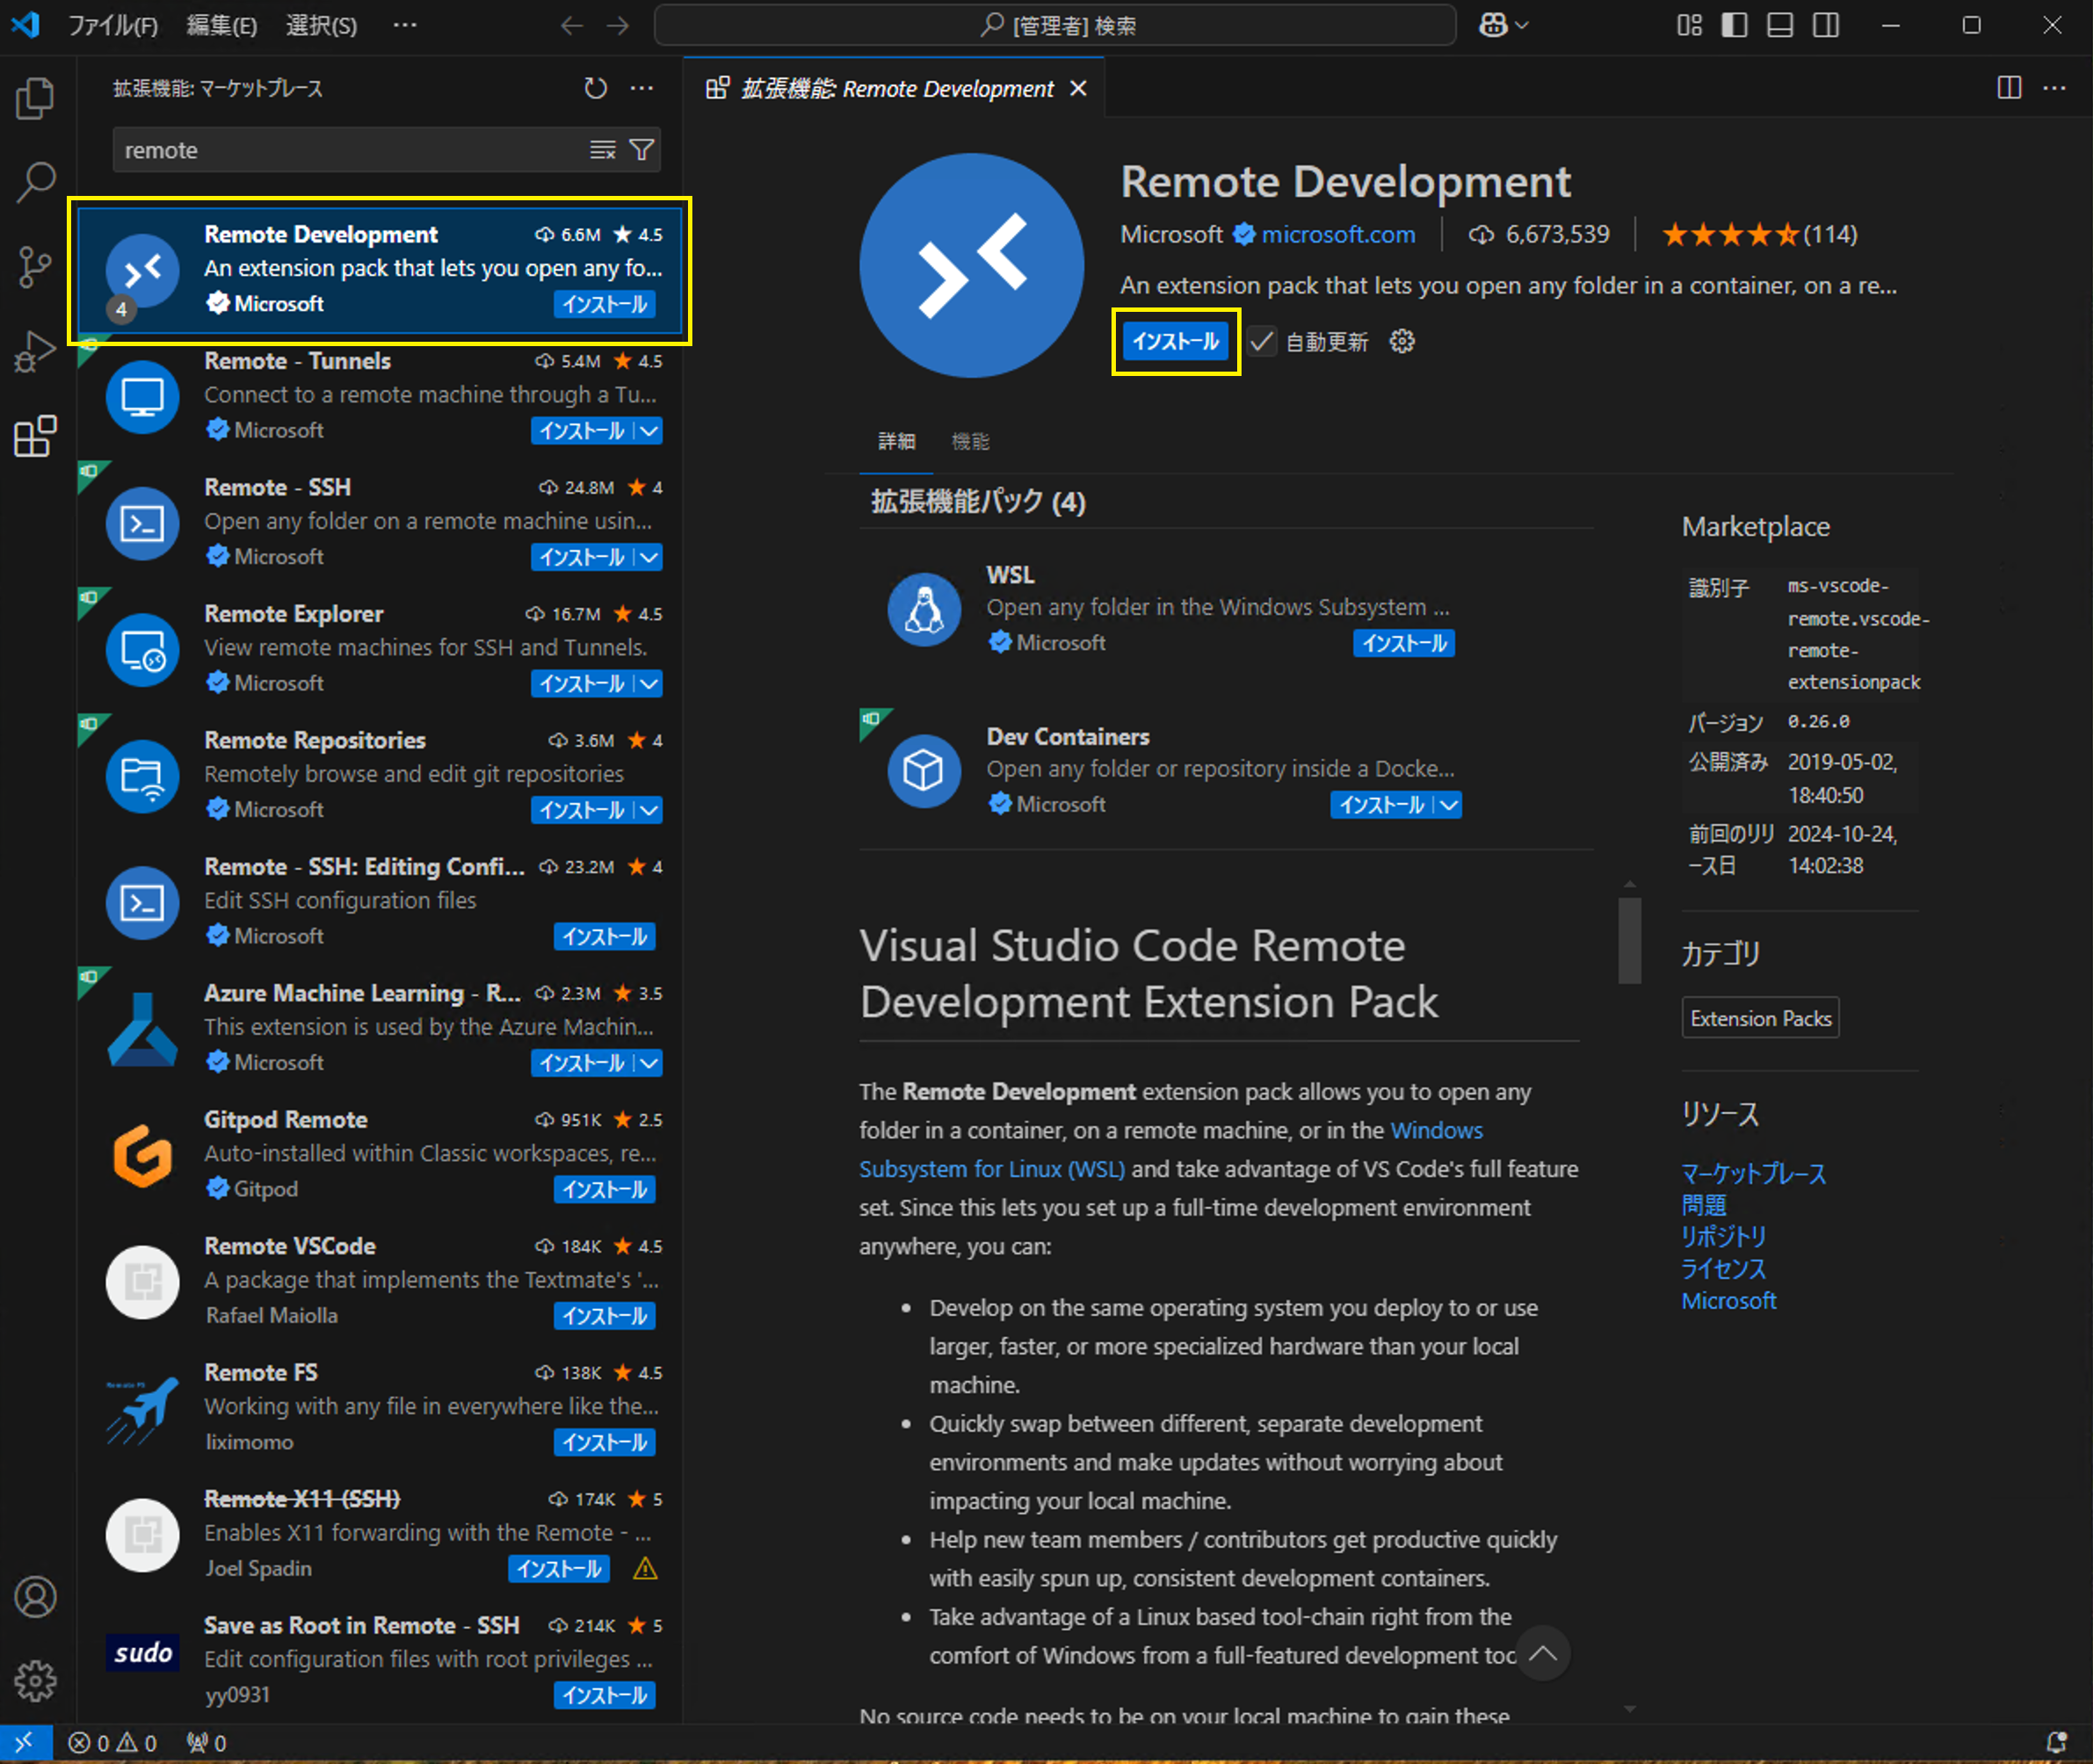This screenshot has height=1764, width=2093.
Task: Open extension settings gear beside auto update
Action: 1402,342
